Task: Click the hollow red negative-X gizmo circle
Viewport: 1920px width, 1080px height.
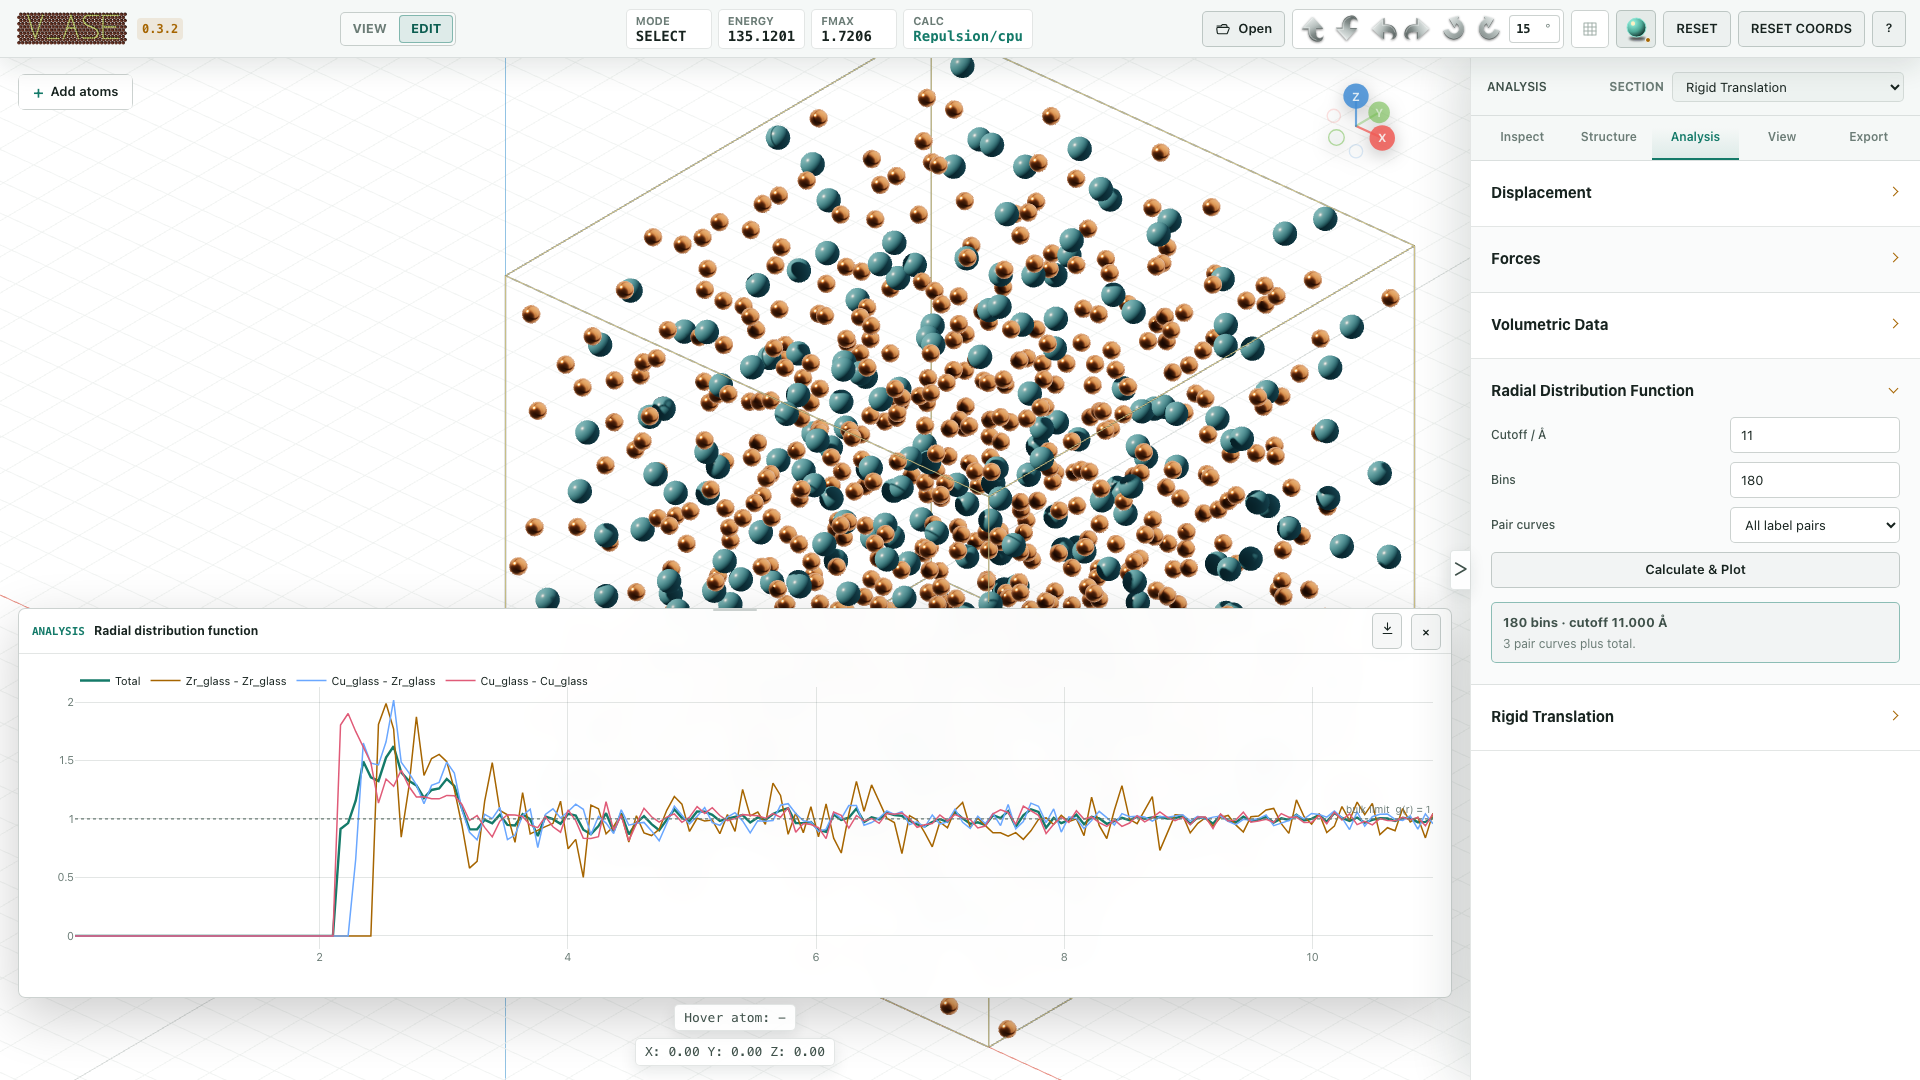Action: (1333, 116)
